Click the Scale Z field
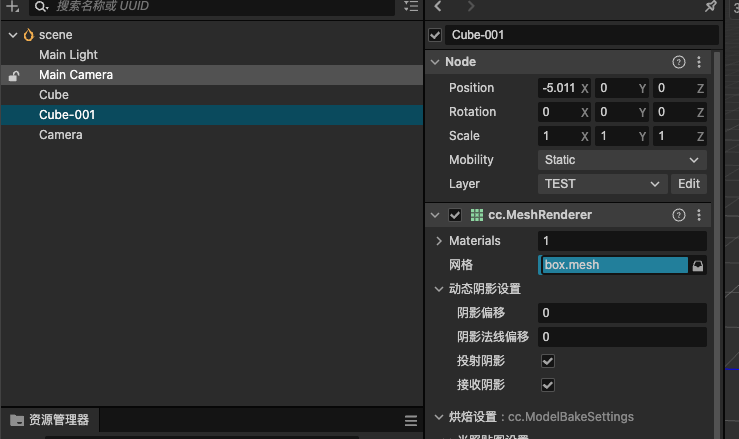Viewport: 739px width, 439px height. click(x=680, y=136)
